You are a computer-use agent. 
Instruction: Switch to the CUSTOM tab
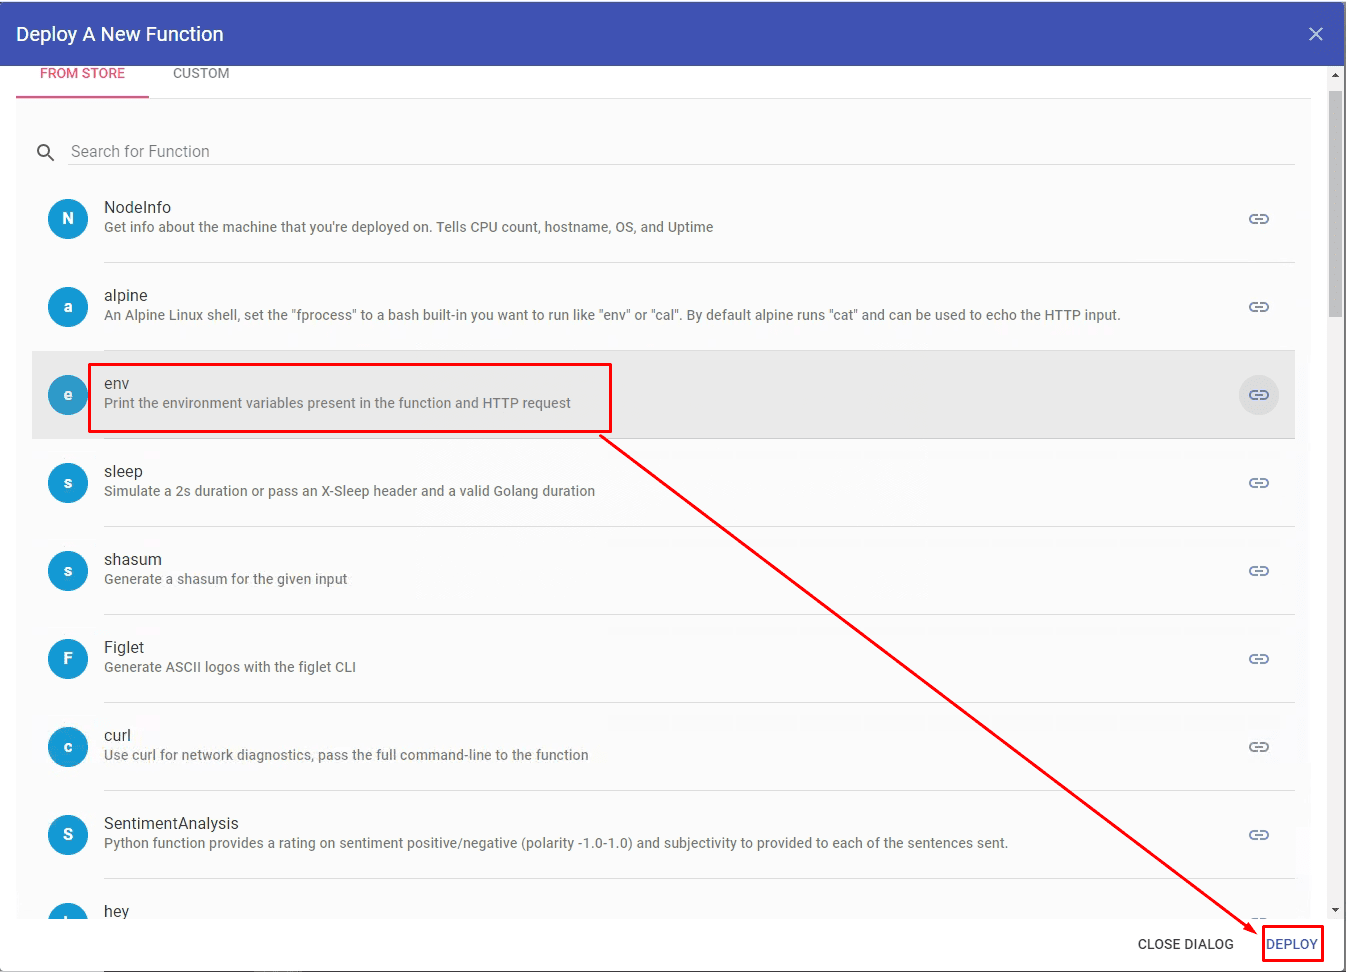coord(201,74)
